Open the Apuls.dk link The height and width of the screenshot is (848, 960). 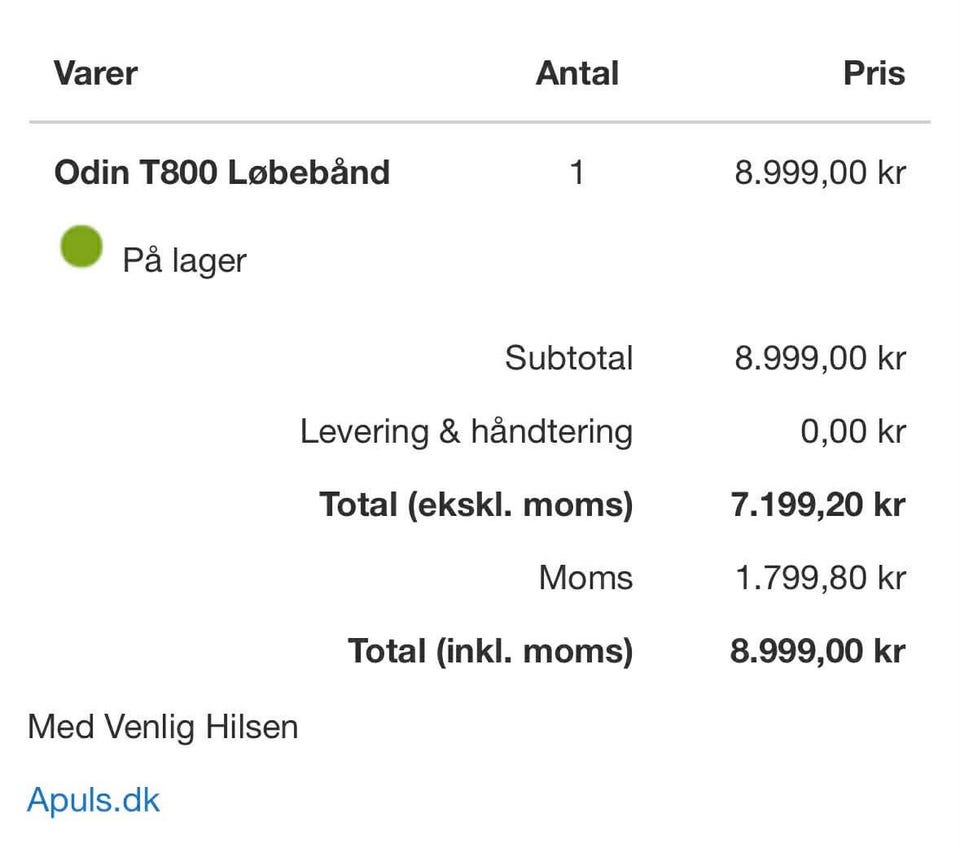[x=93, y=800]
